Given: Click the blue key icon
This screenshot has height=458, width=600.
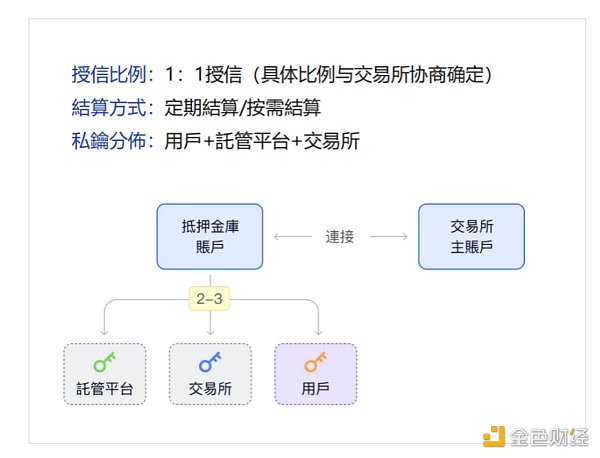Looking at the screenshot, I should (x=210, y=362).
